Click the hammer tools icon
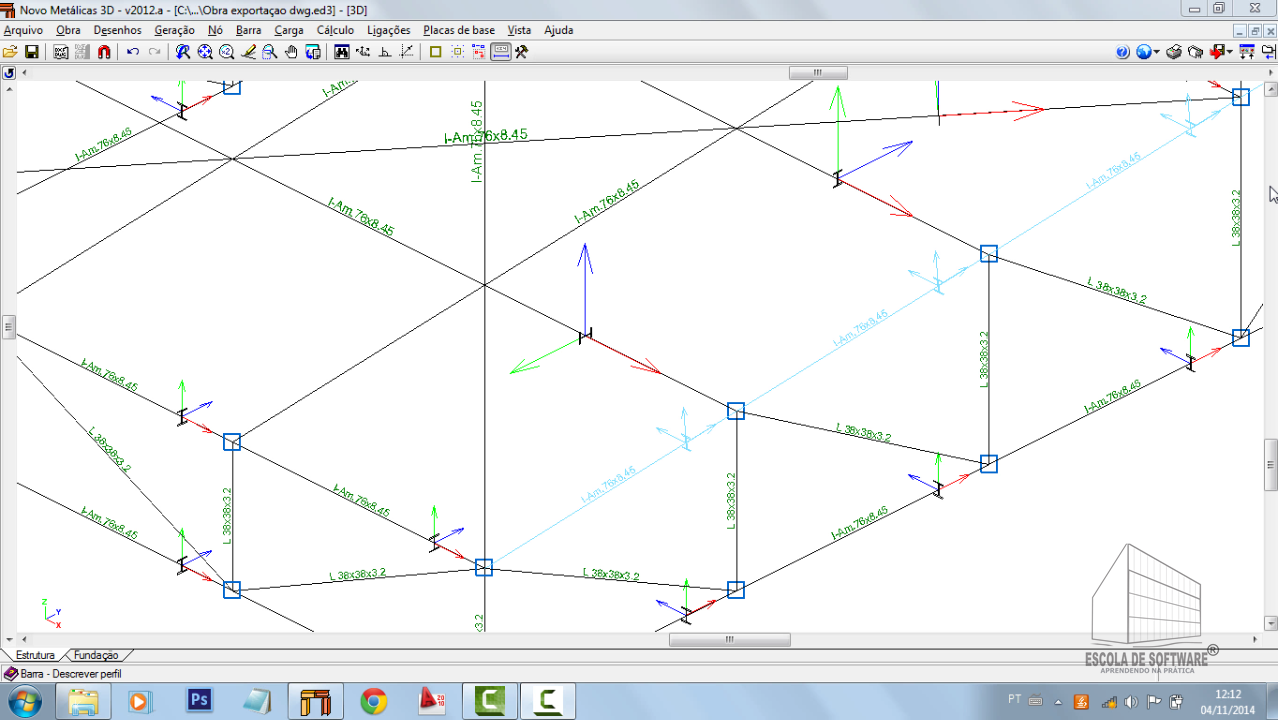This screenshot has height=720, width=1278. tap(521, 52)
